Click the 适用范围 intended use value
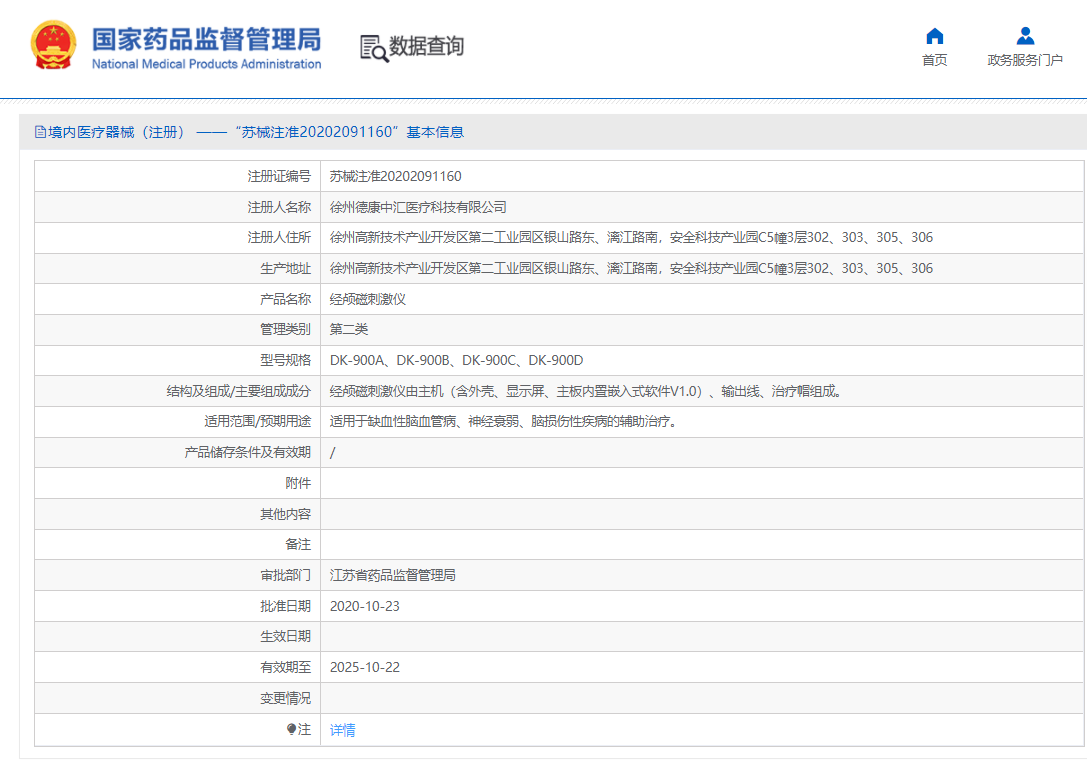 point(503,421)
